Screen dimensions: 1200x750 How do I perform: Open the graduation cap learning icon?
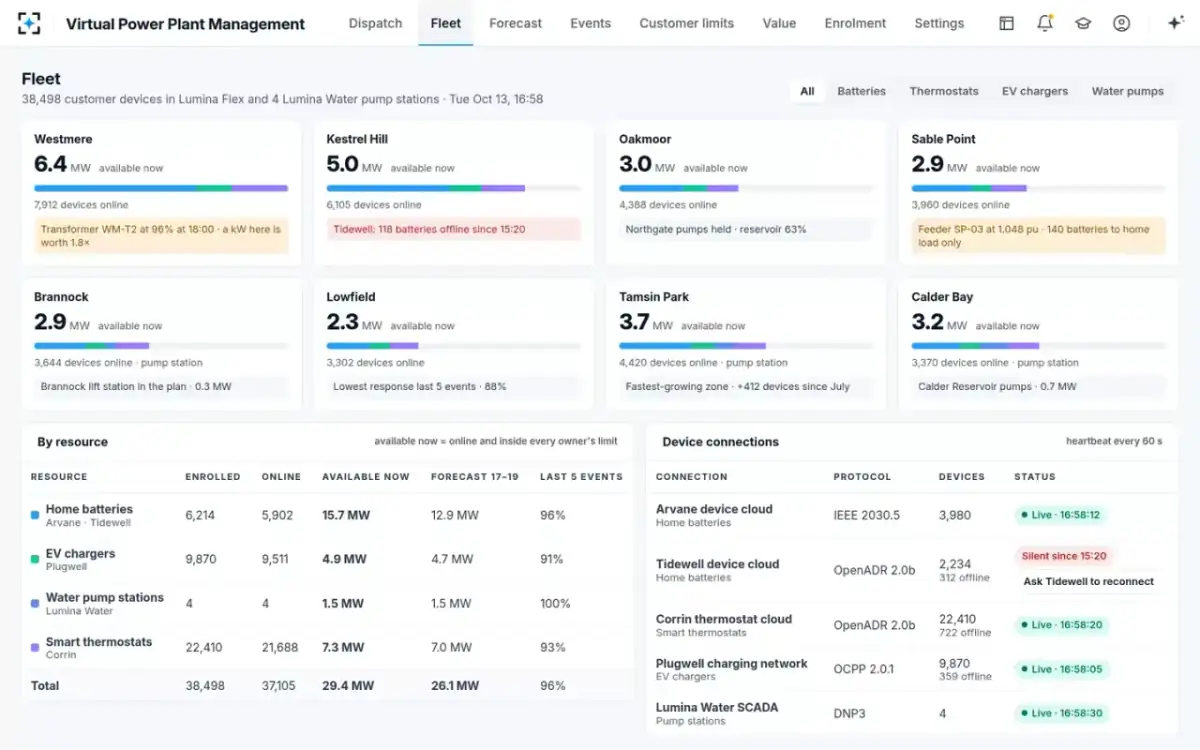coord(1083,23)
